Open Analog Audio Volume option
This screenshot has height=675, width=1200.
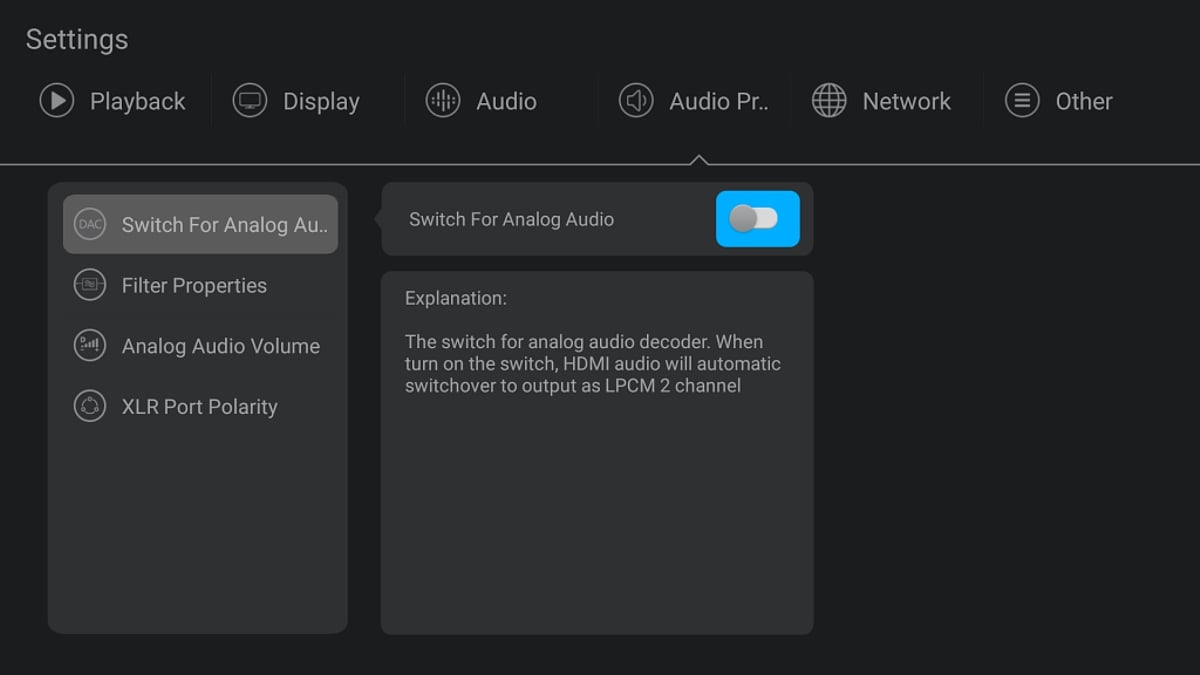(x=220, y=346)
